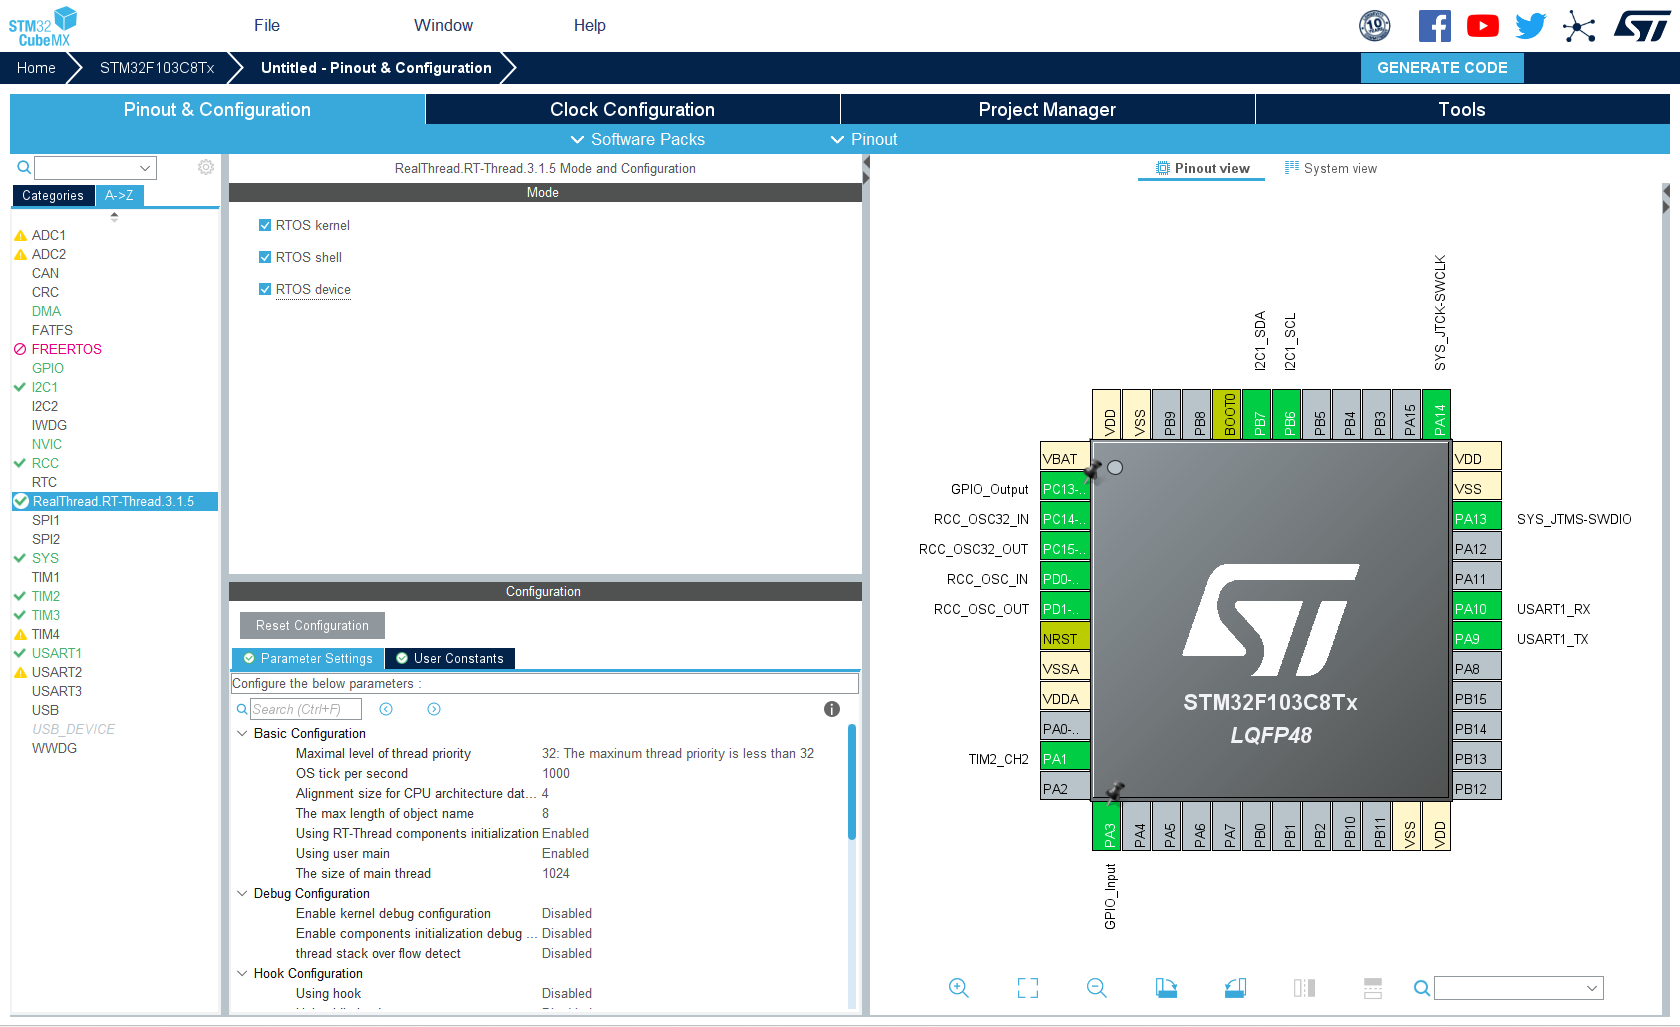Open the File menu
Viewport: 1680px width, 1027px height.
coord(267,25)
